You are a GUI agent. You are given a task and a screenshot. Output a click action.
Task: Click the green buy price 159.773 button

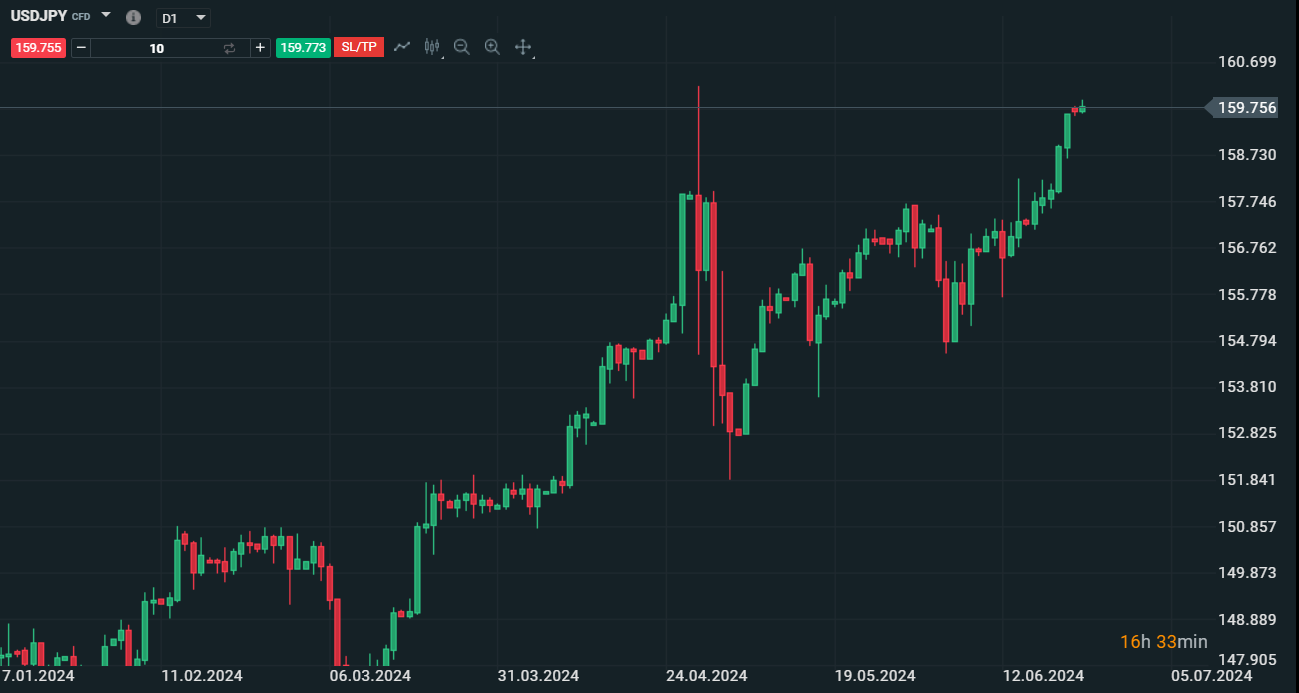click(x=303, y=48)
